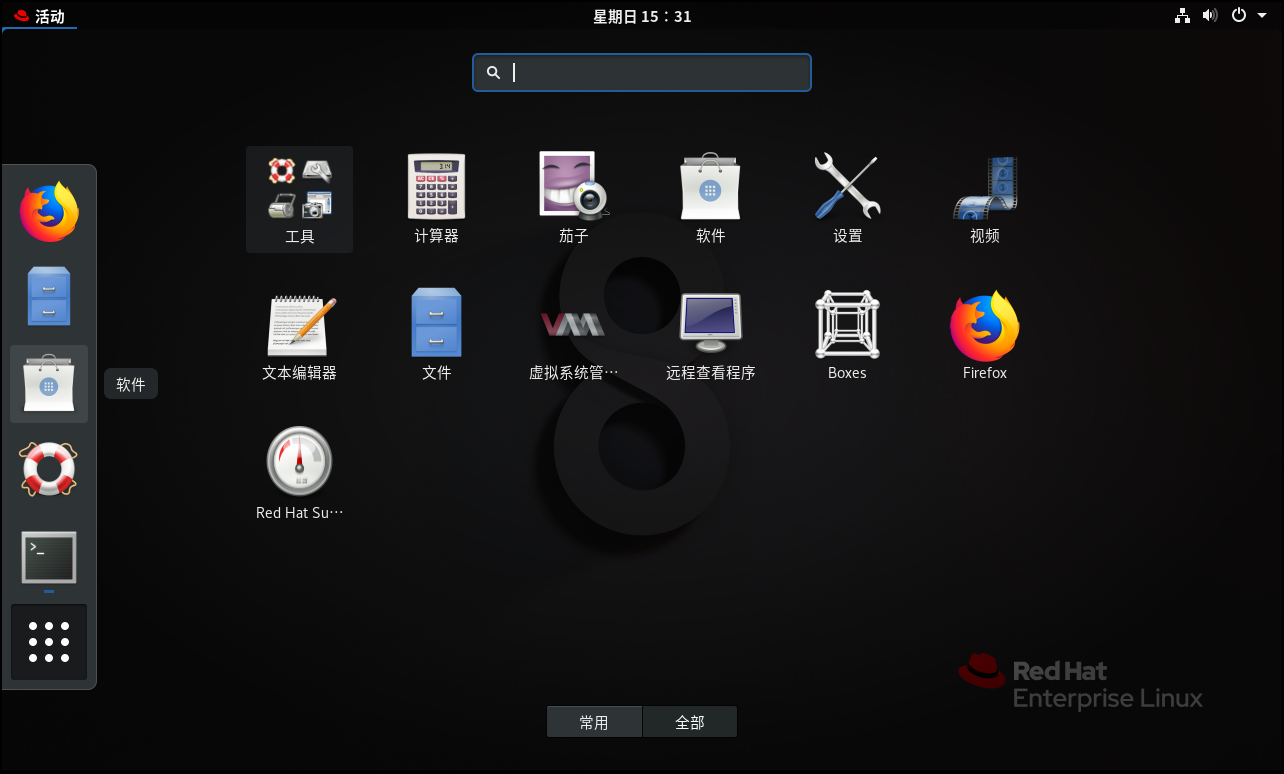Image resolution: width=1284 pixels, height=774 pixels.
Task: Open the Help lifebuoy icon in dock
Action: (x=49, y=469)
